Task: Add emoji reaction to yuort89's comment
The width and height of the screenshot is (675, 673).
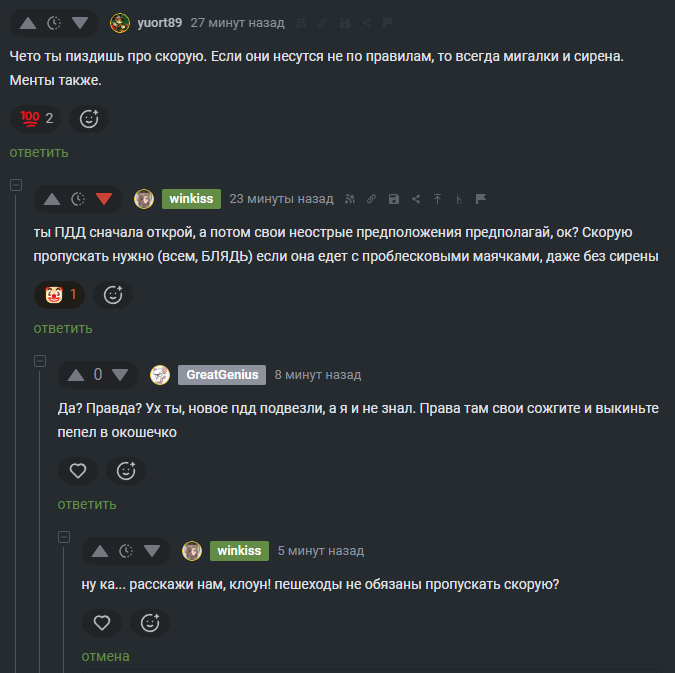Action: pos(89,119)
